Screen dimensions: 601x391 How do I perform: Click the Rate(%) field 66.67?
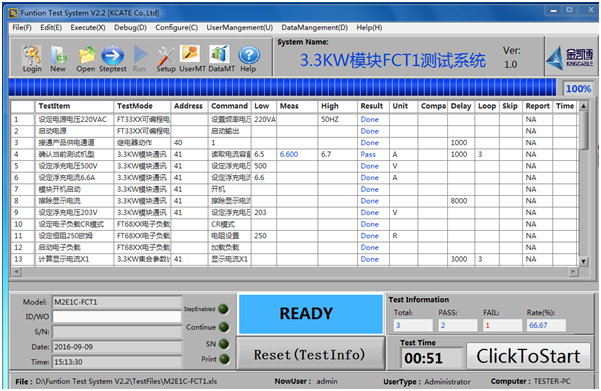coord(547,325)
